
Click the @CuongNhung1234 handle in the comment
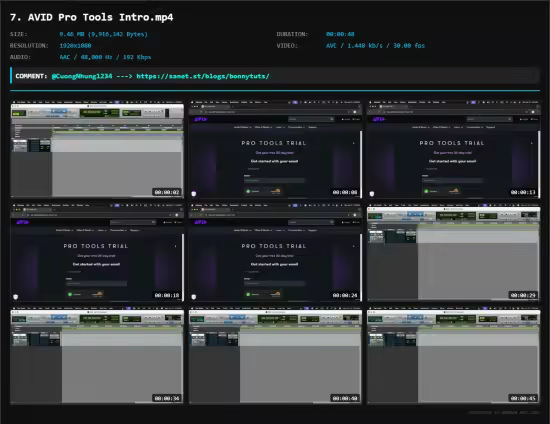click(82, 76)
